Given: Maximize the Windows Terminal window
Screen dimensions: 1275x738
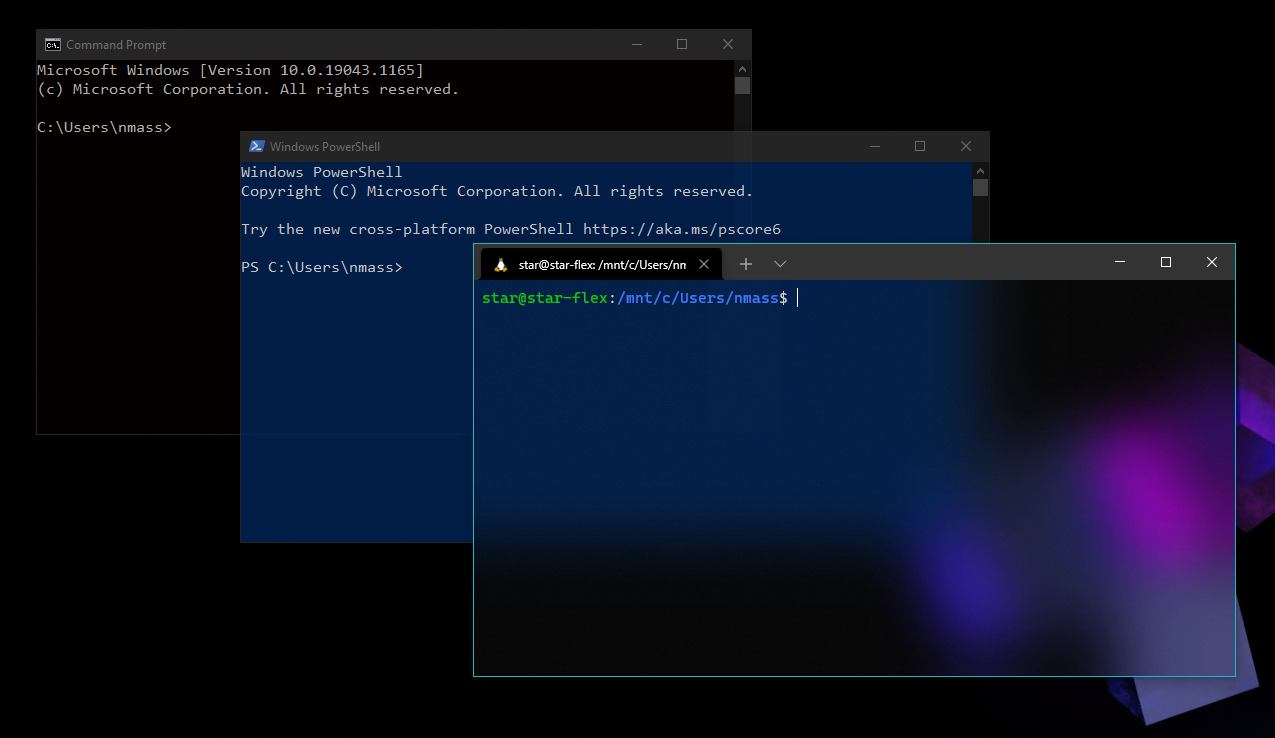Looking at the screenshot, I should coord(1166,262).
